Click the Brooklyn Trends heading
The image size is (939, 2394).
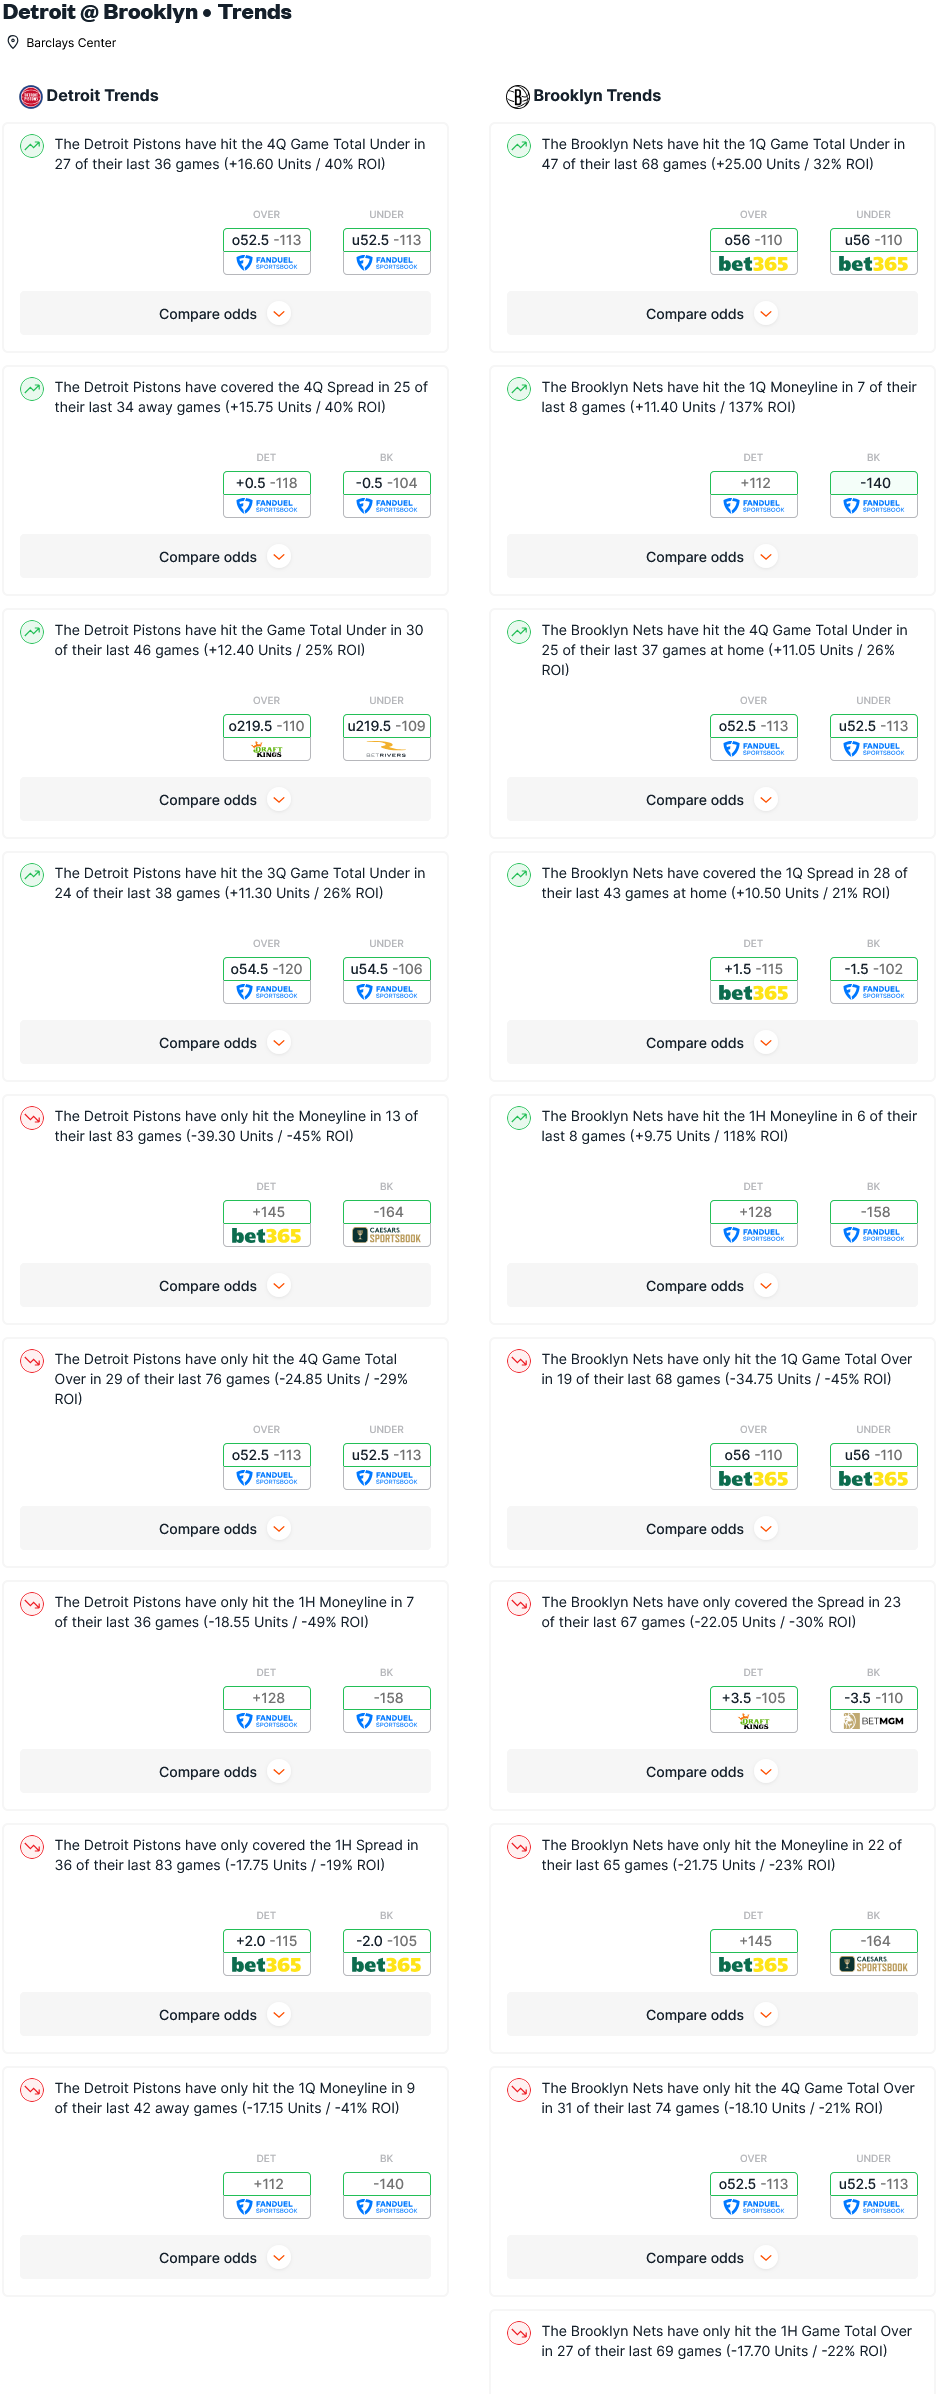(597, 96)
